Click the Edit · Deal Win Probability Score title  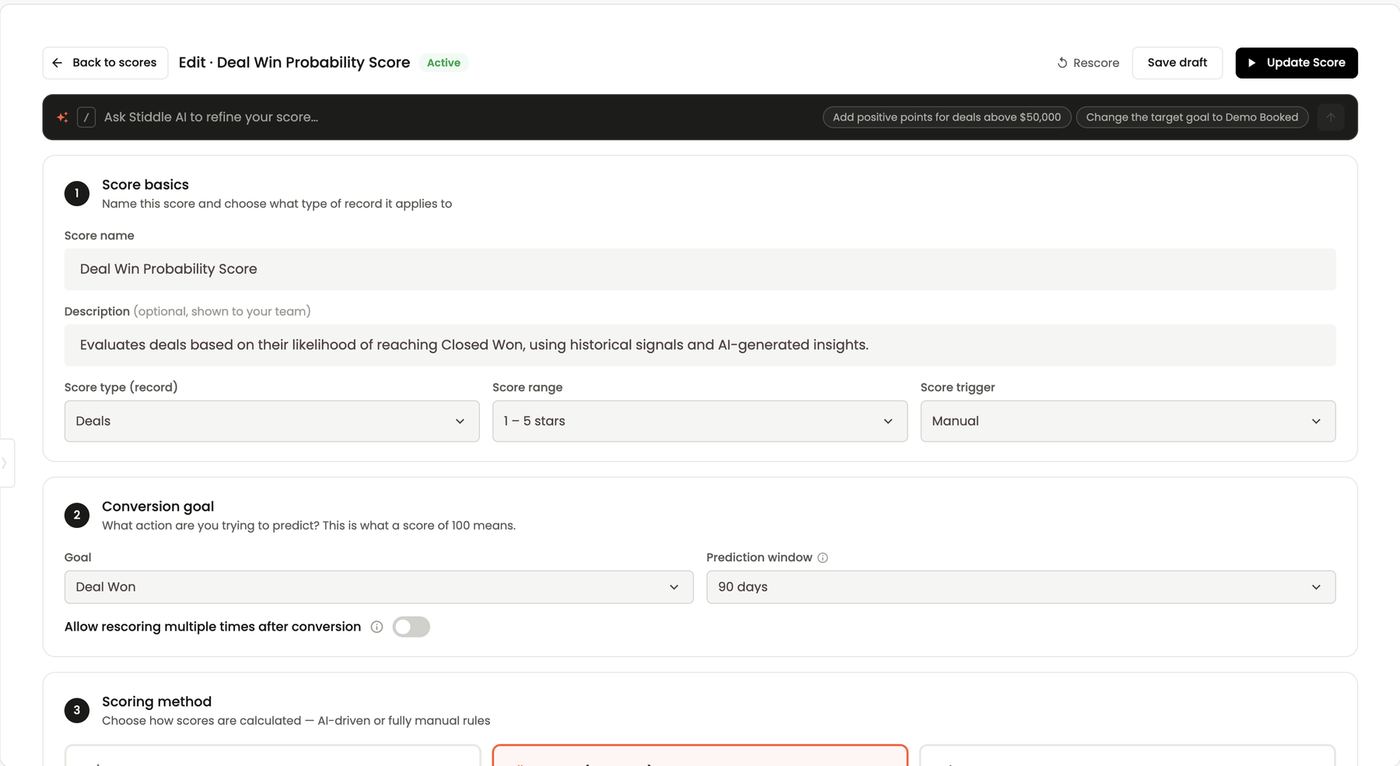294,62
